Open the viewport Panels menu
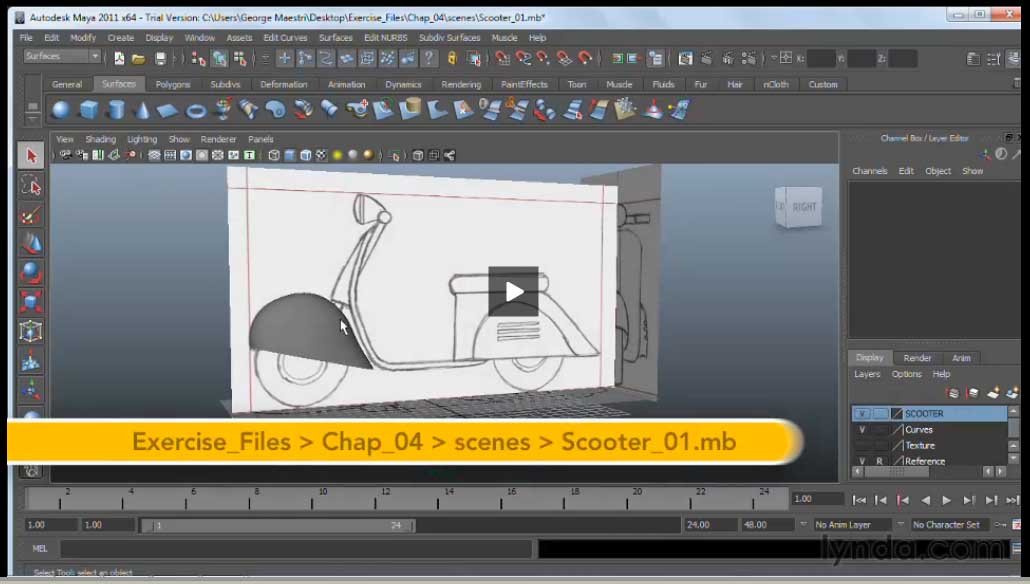 click(x=261, y=139)
